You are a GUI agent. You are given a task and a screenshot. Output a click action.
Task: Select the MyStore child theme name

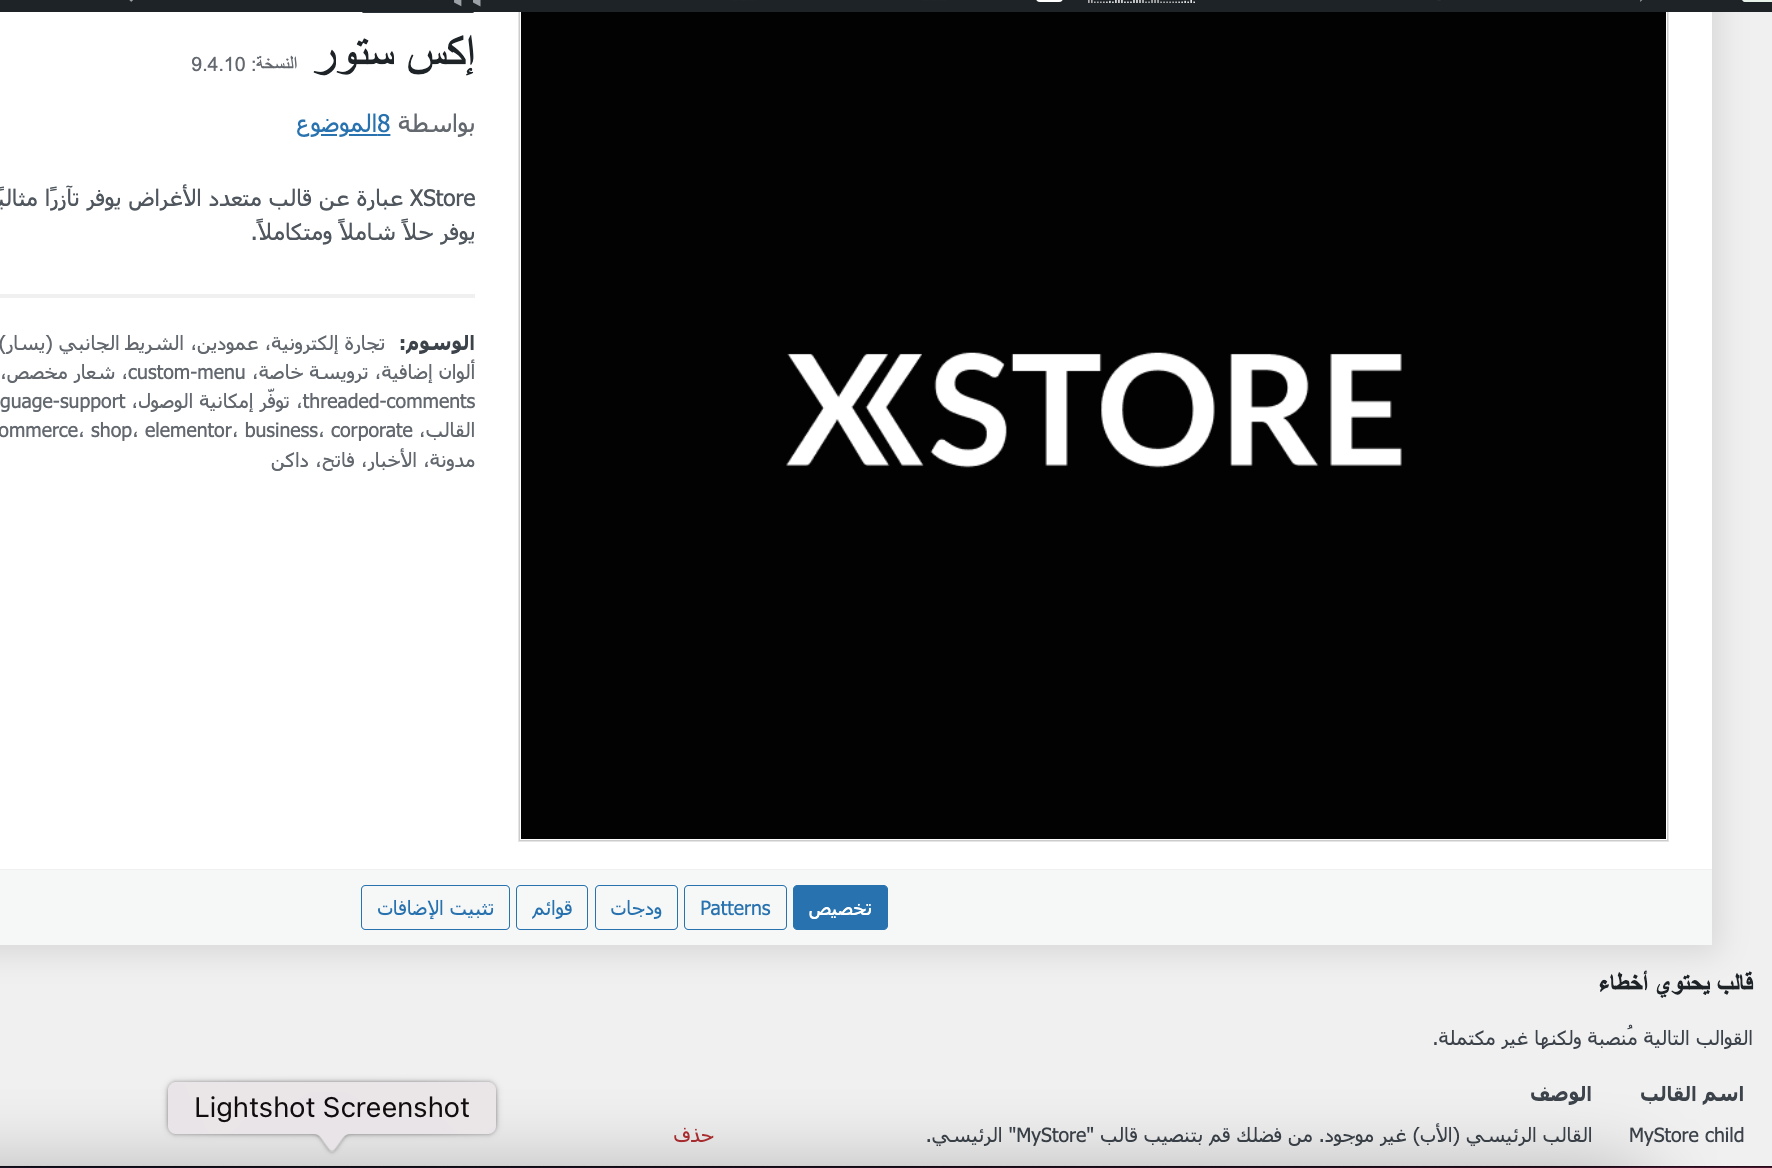pos(1686,1135)
